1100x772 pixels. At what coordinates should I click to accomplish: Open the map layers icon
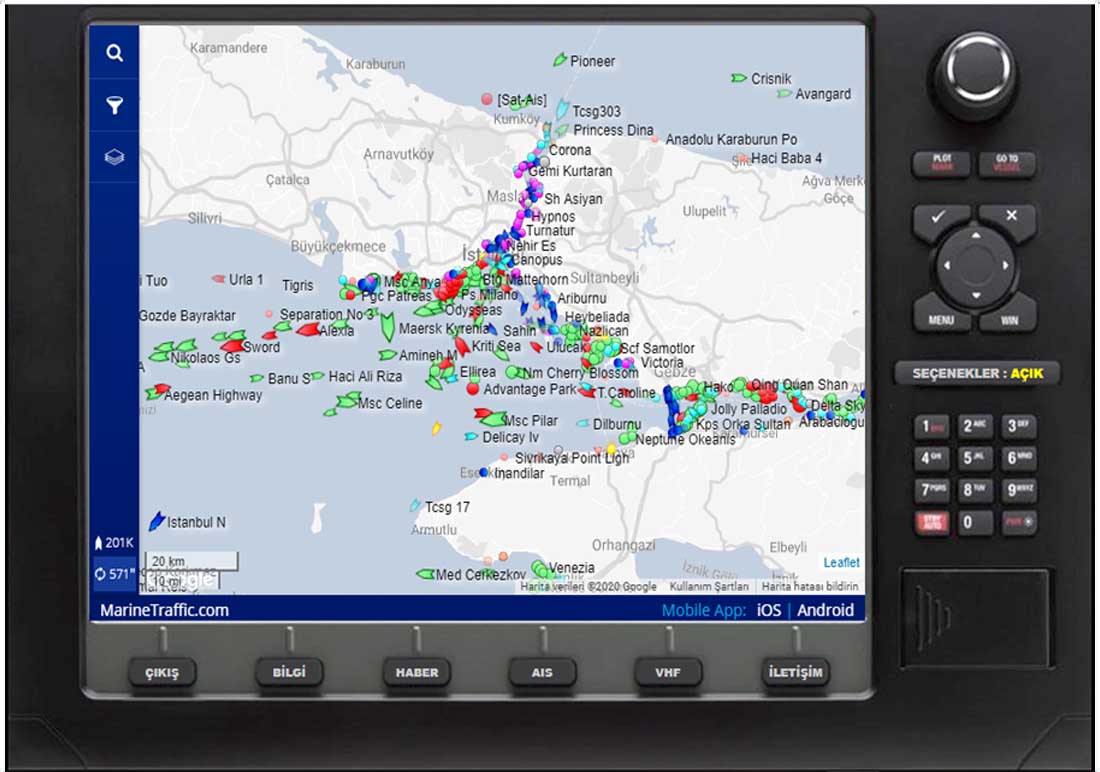114,157
